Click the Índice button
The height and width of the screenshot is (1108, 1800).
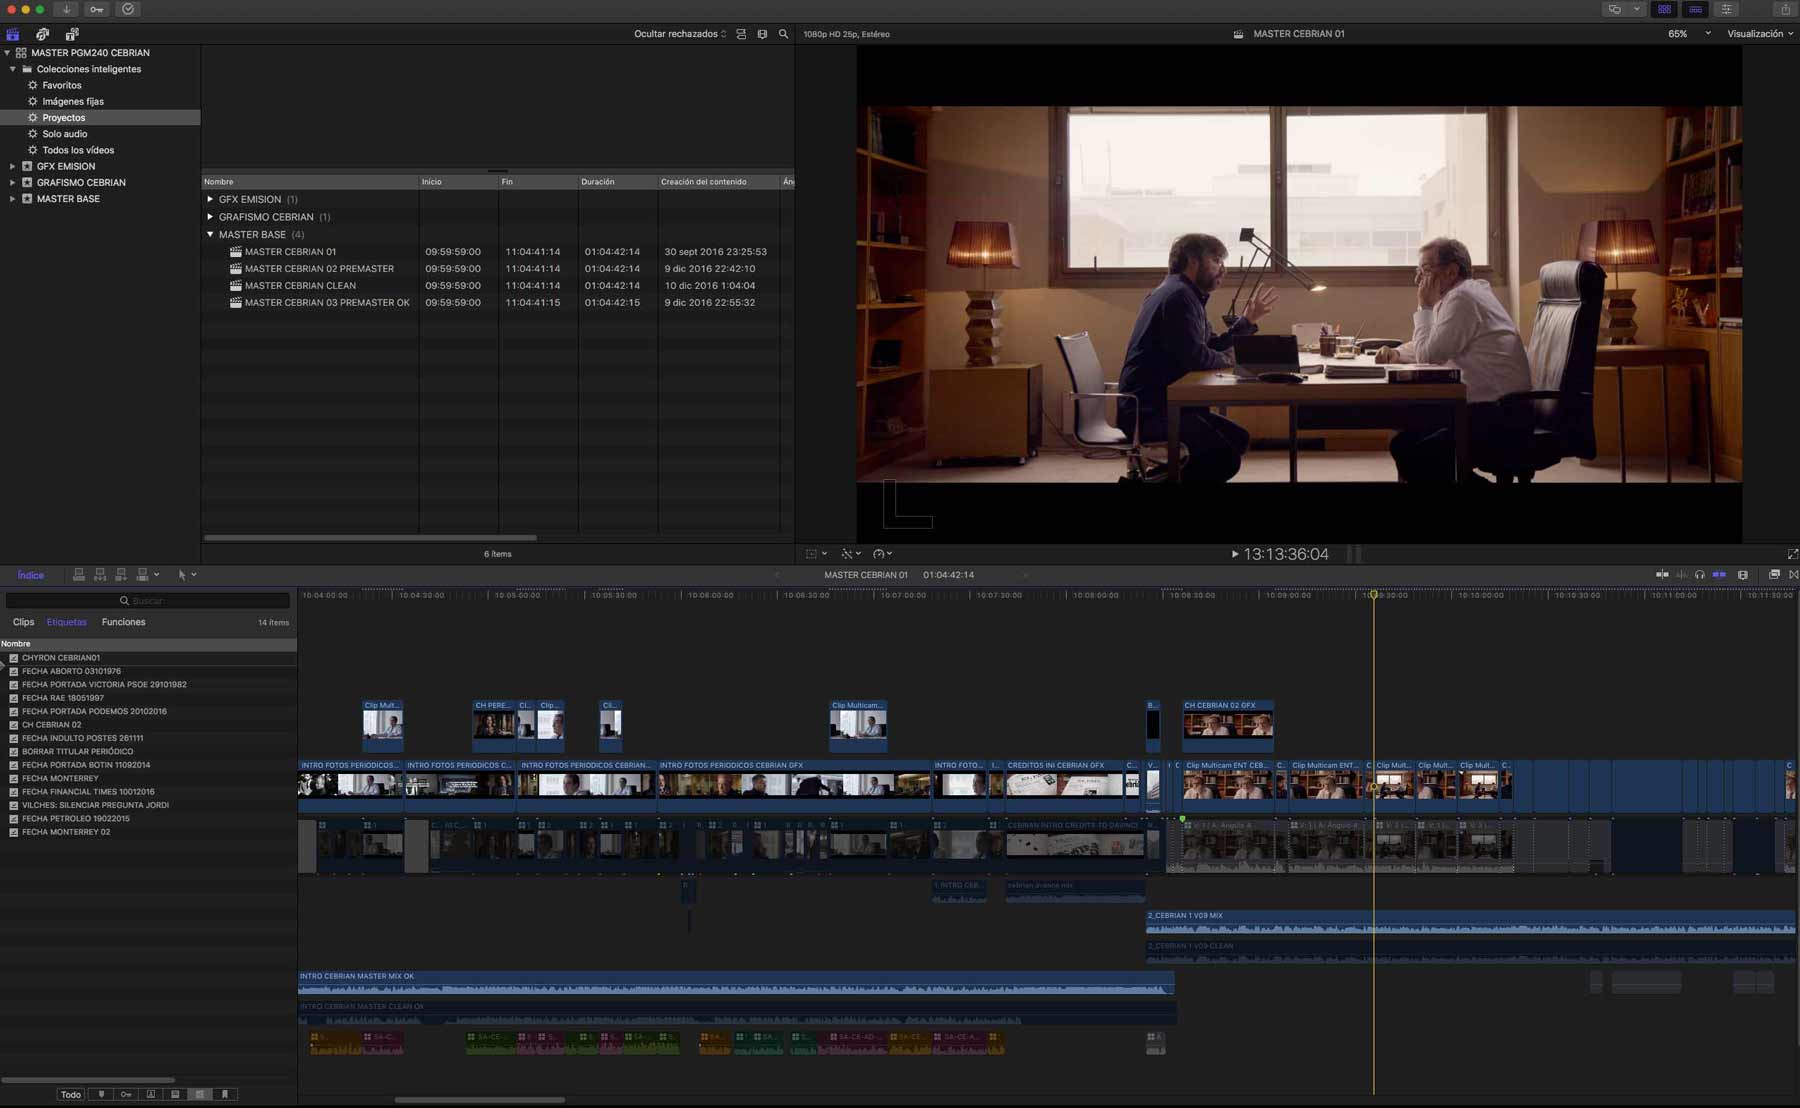point(31,575)
